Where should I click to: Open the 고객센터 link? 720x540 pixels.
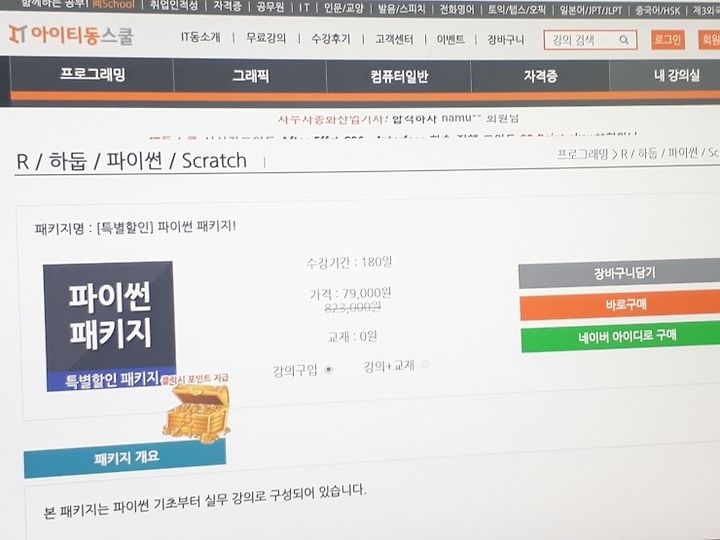point(394,39)
